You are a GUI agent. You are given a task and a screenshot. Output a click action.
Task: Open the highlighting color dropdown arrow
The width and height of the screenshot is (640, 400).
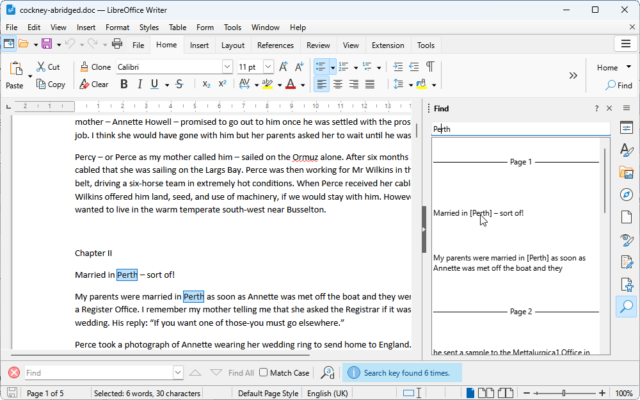tap(280, 85)
